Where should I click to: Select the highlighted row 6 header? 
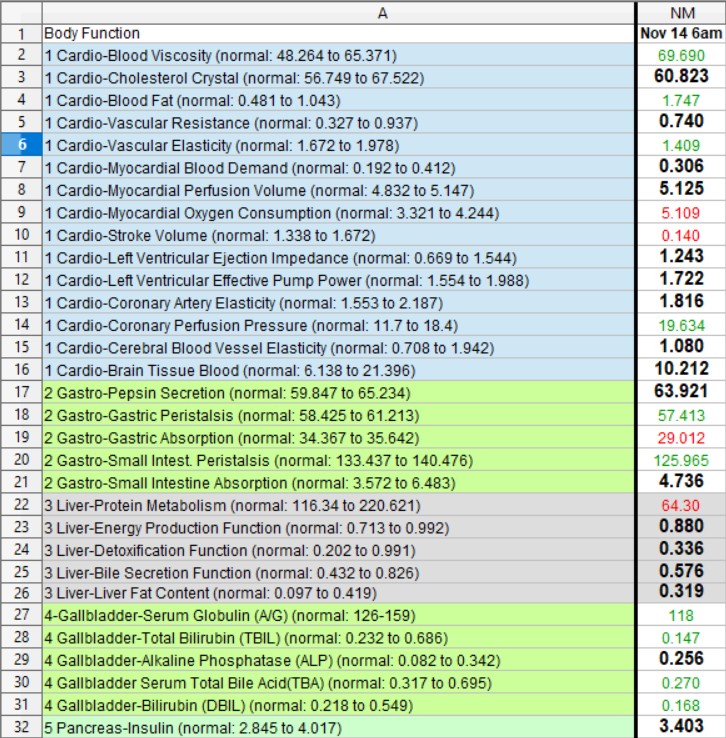20,145
